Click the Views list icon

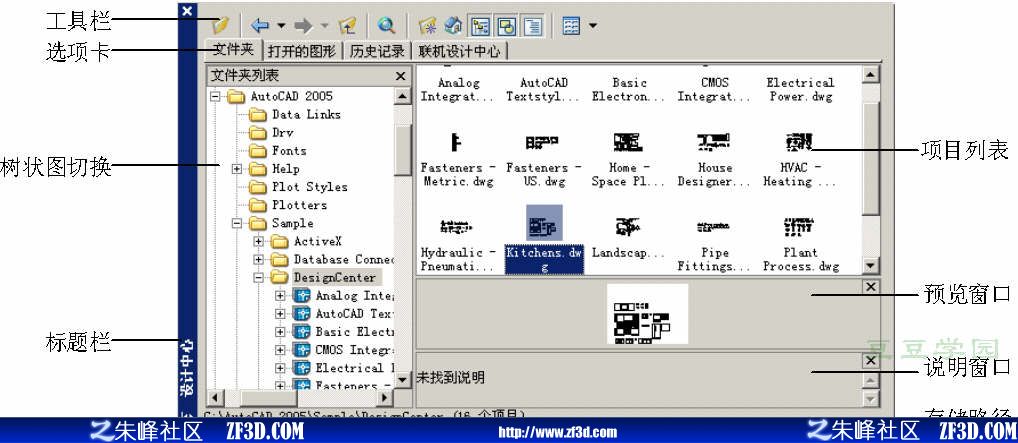point(571,26)
